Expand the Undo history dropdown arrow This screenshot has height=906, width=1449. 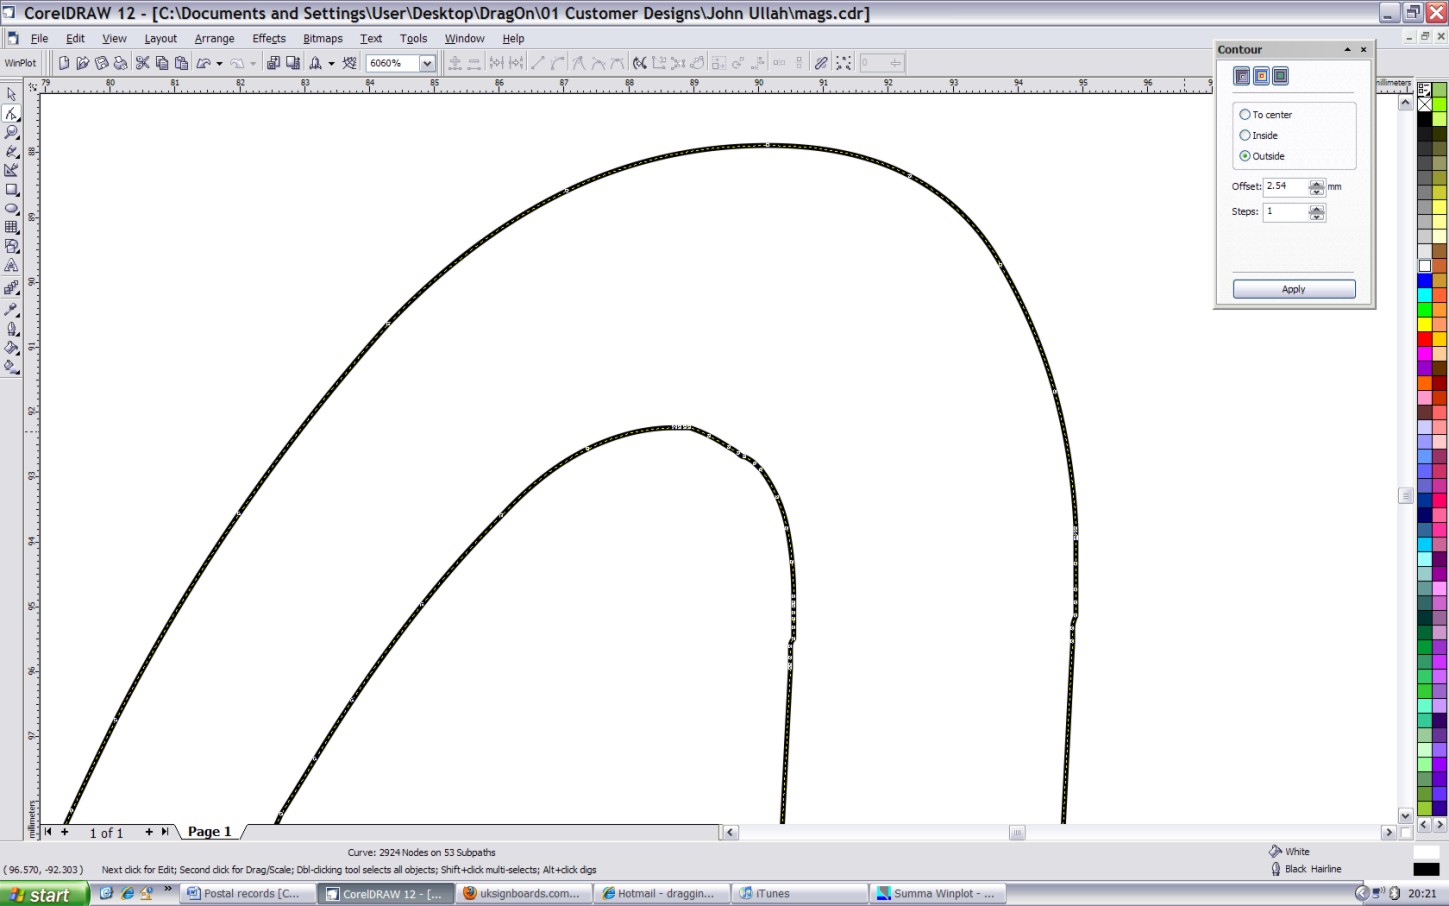tap(219, 64)
